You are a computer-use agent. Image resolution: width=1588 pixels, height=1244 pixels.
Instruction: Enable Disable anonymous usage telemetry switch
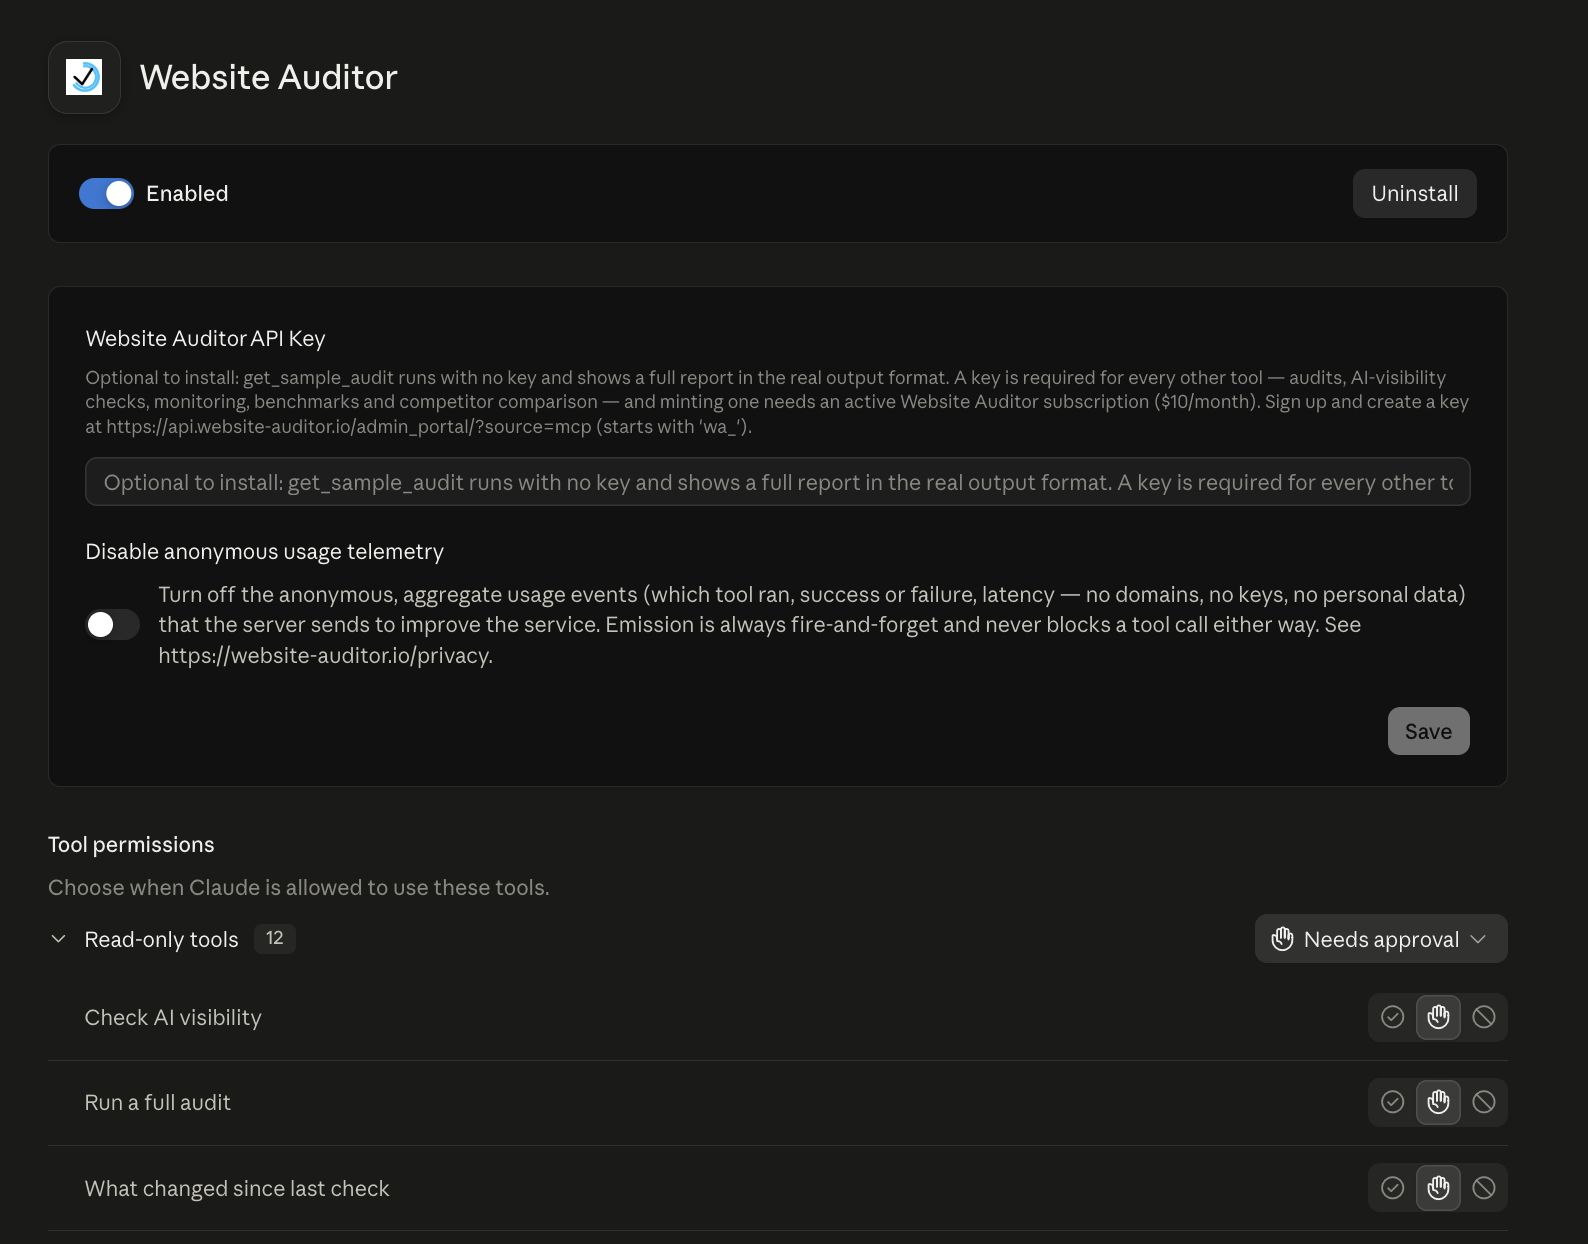point(112,625)
